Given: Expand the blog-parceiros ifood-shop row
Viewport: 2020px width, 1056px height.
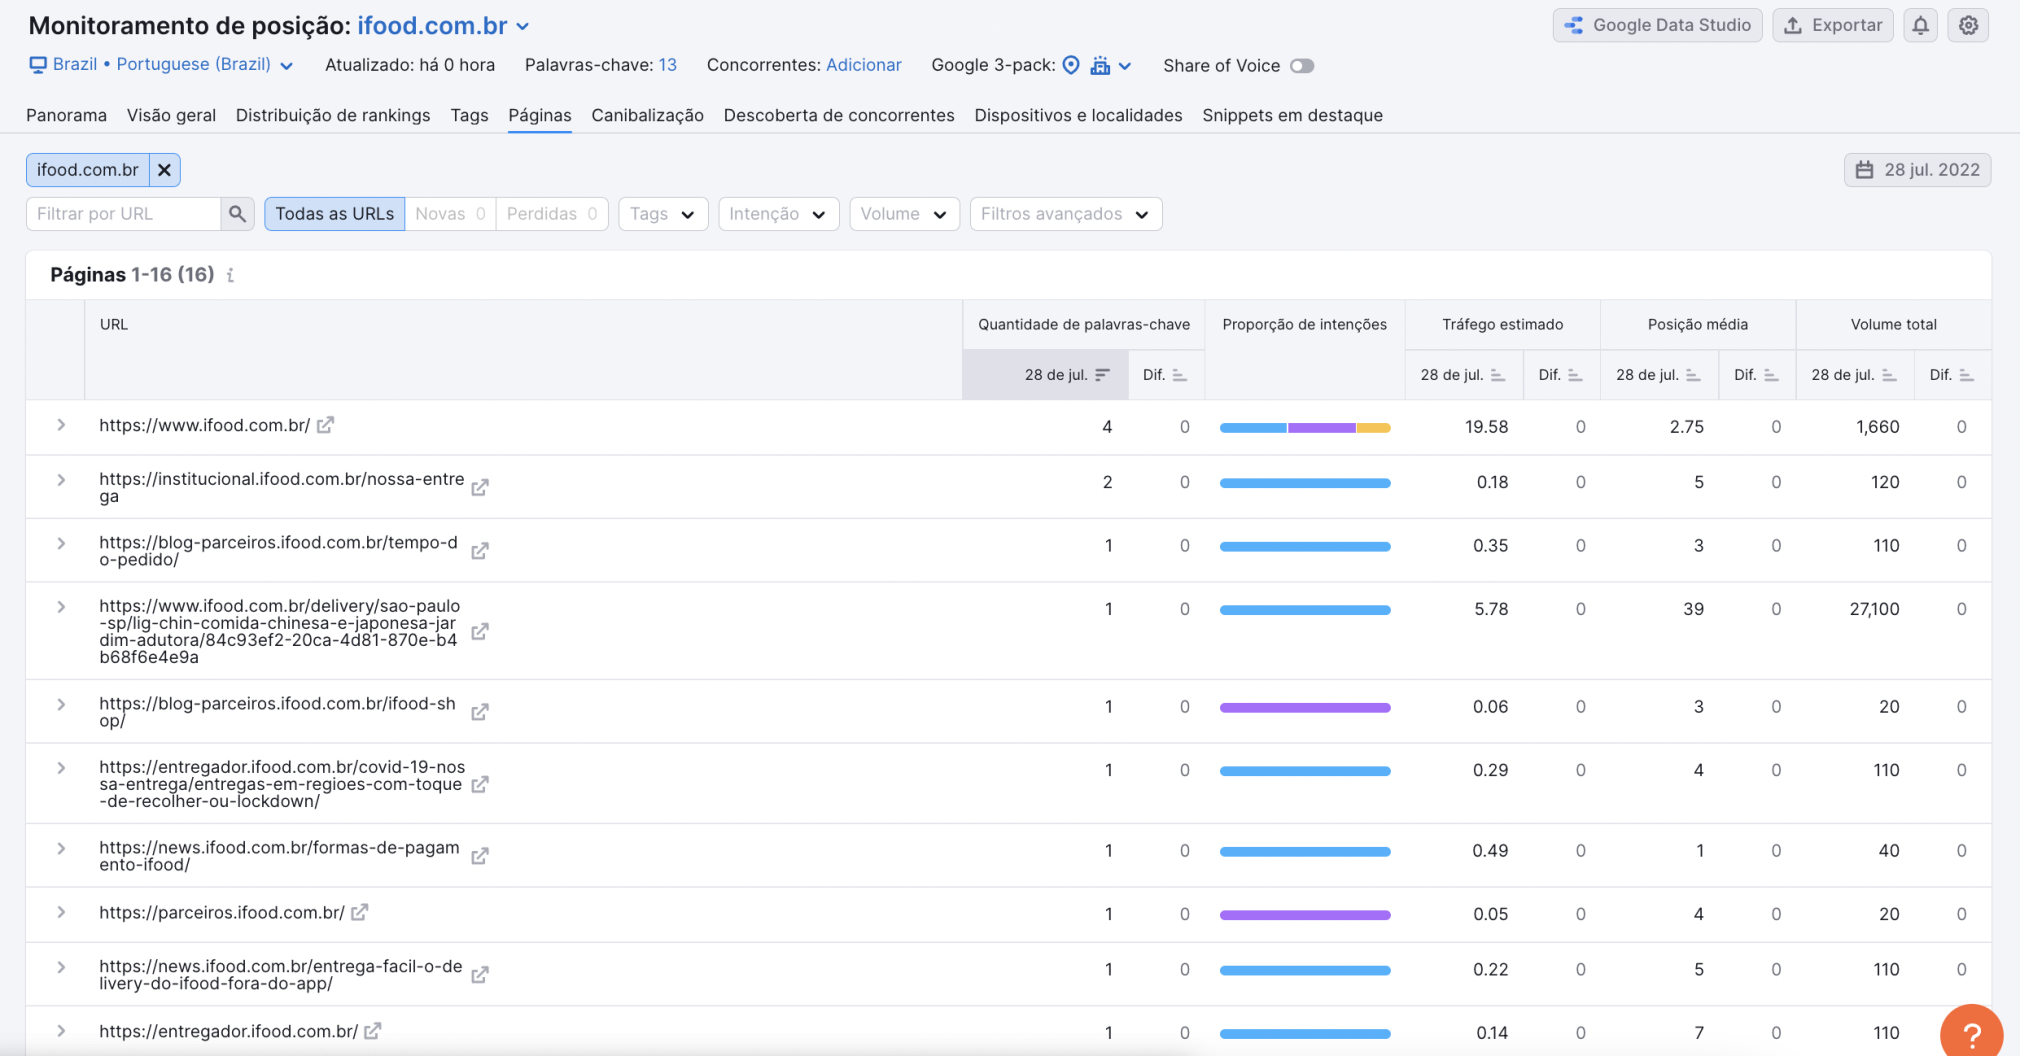Looking at the screenshot, I should pos(61,705).
